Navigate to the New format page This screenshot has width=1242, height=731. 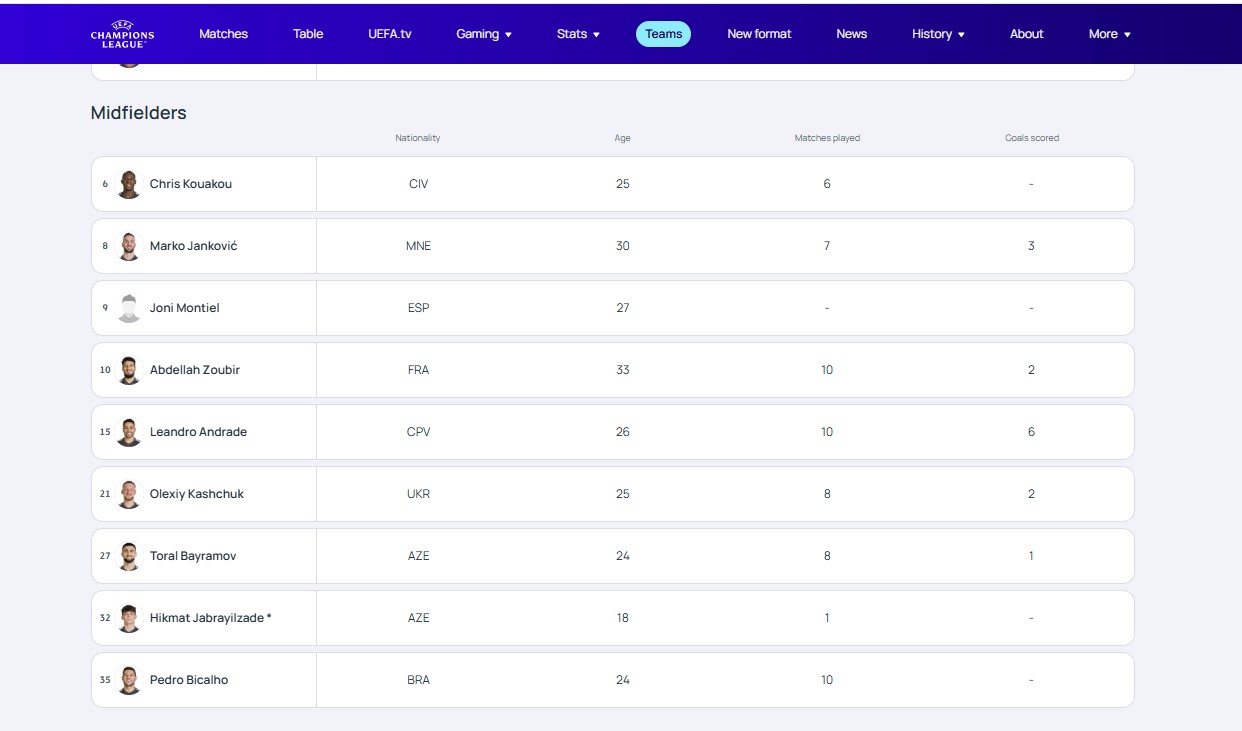coord(759,34)
